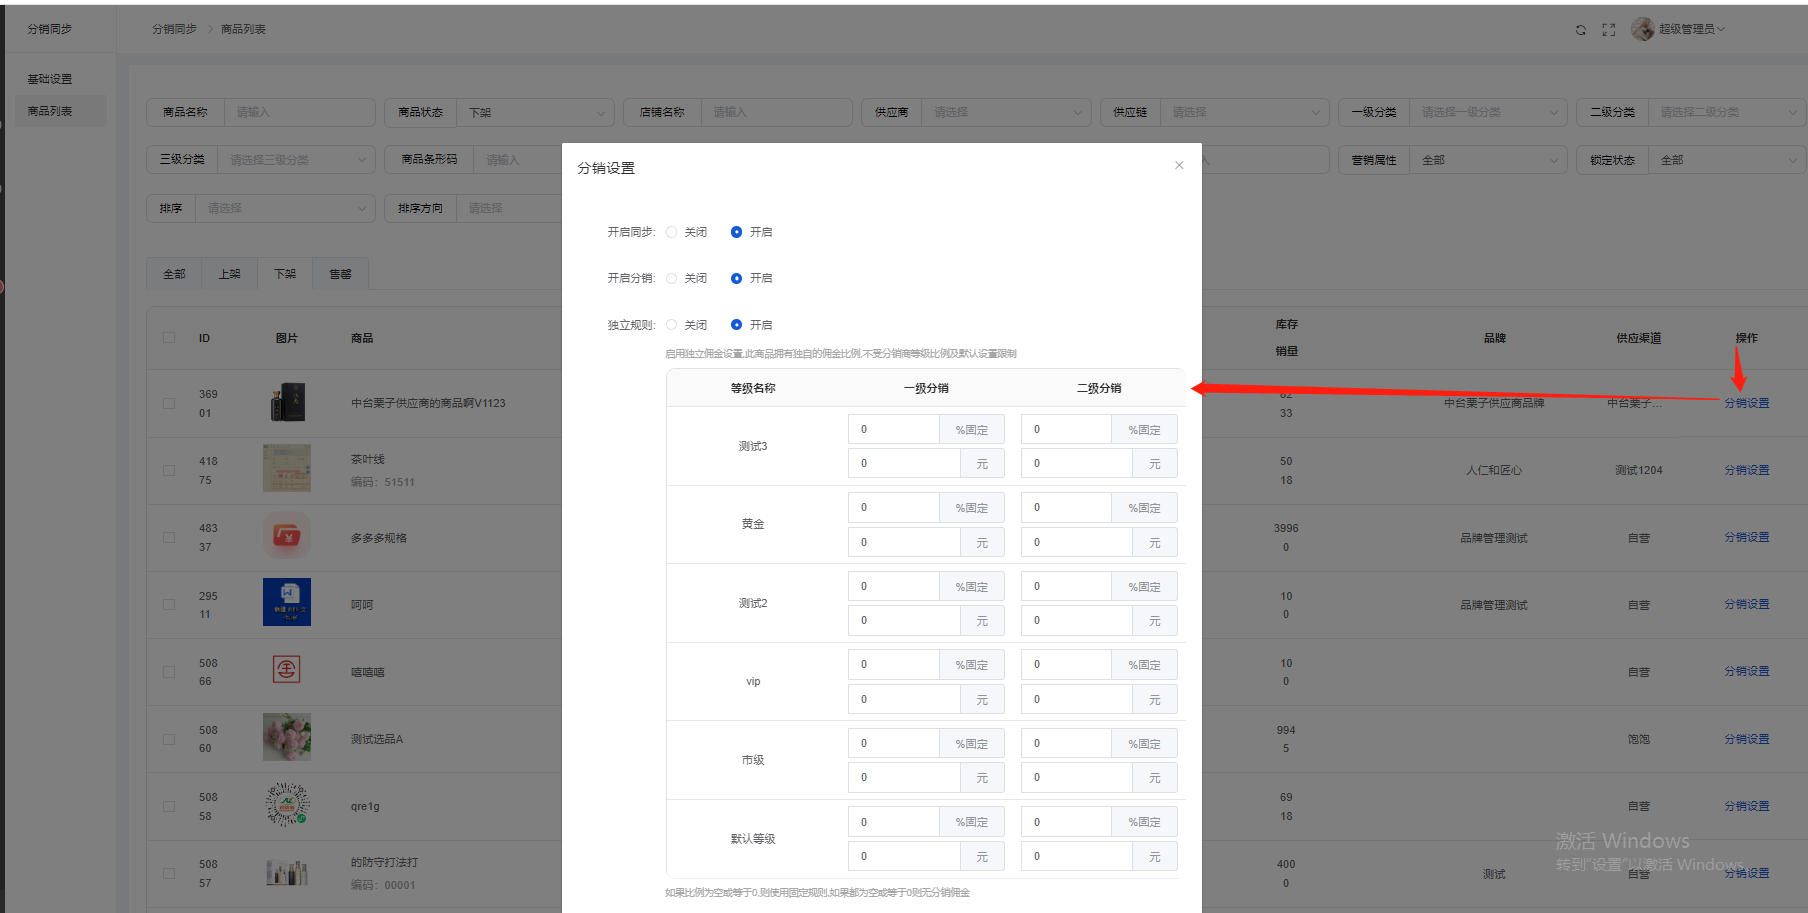This screenshot has height=913, width=1808.
Task: Click the 呵呵 blue product thumbnail
Action: click(286, 602)
